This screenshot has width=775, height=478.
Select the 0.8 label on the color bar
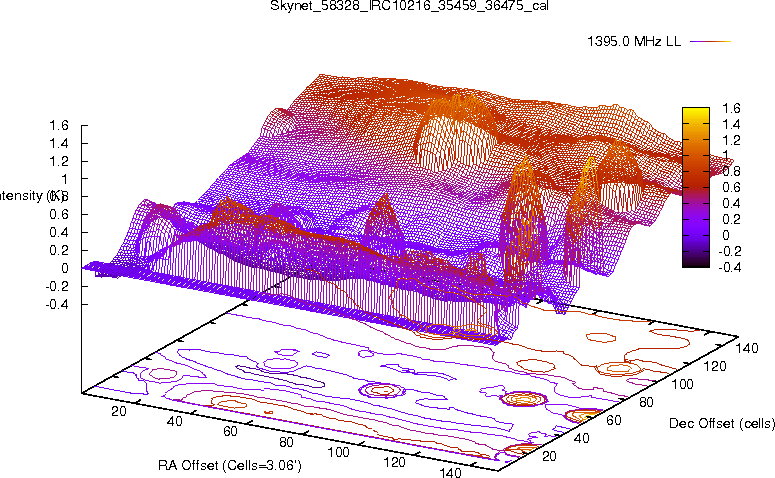tap(731, 172)
